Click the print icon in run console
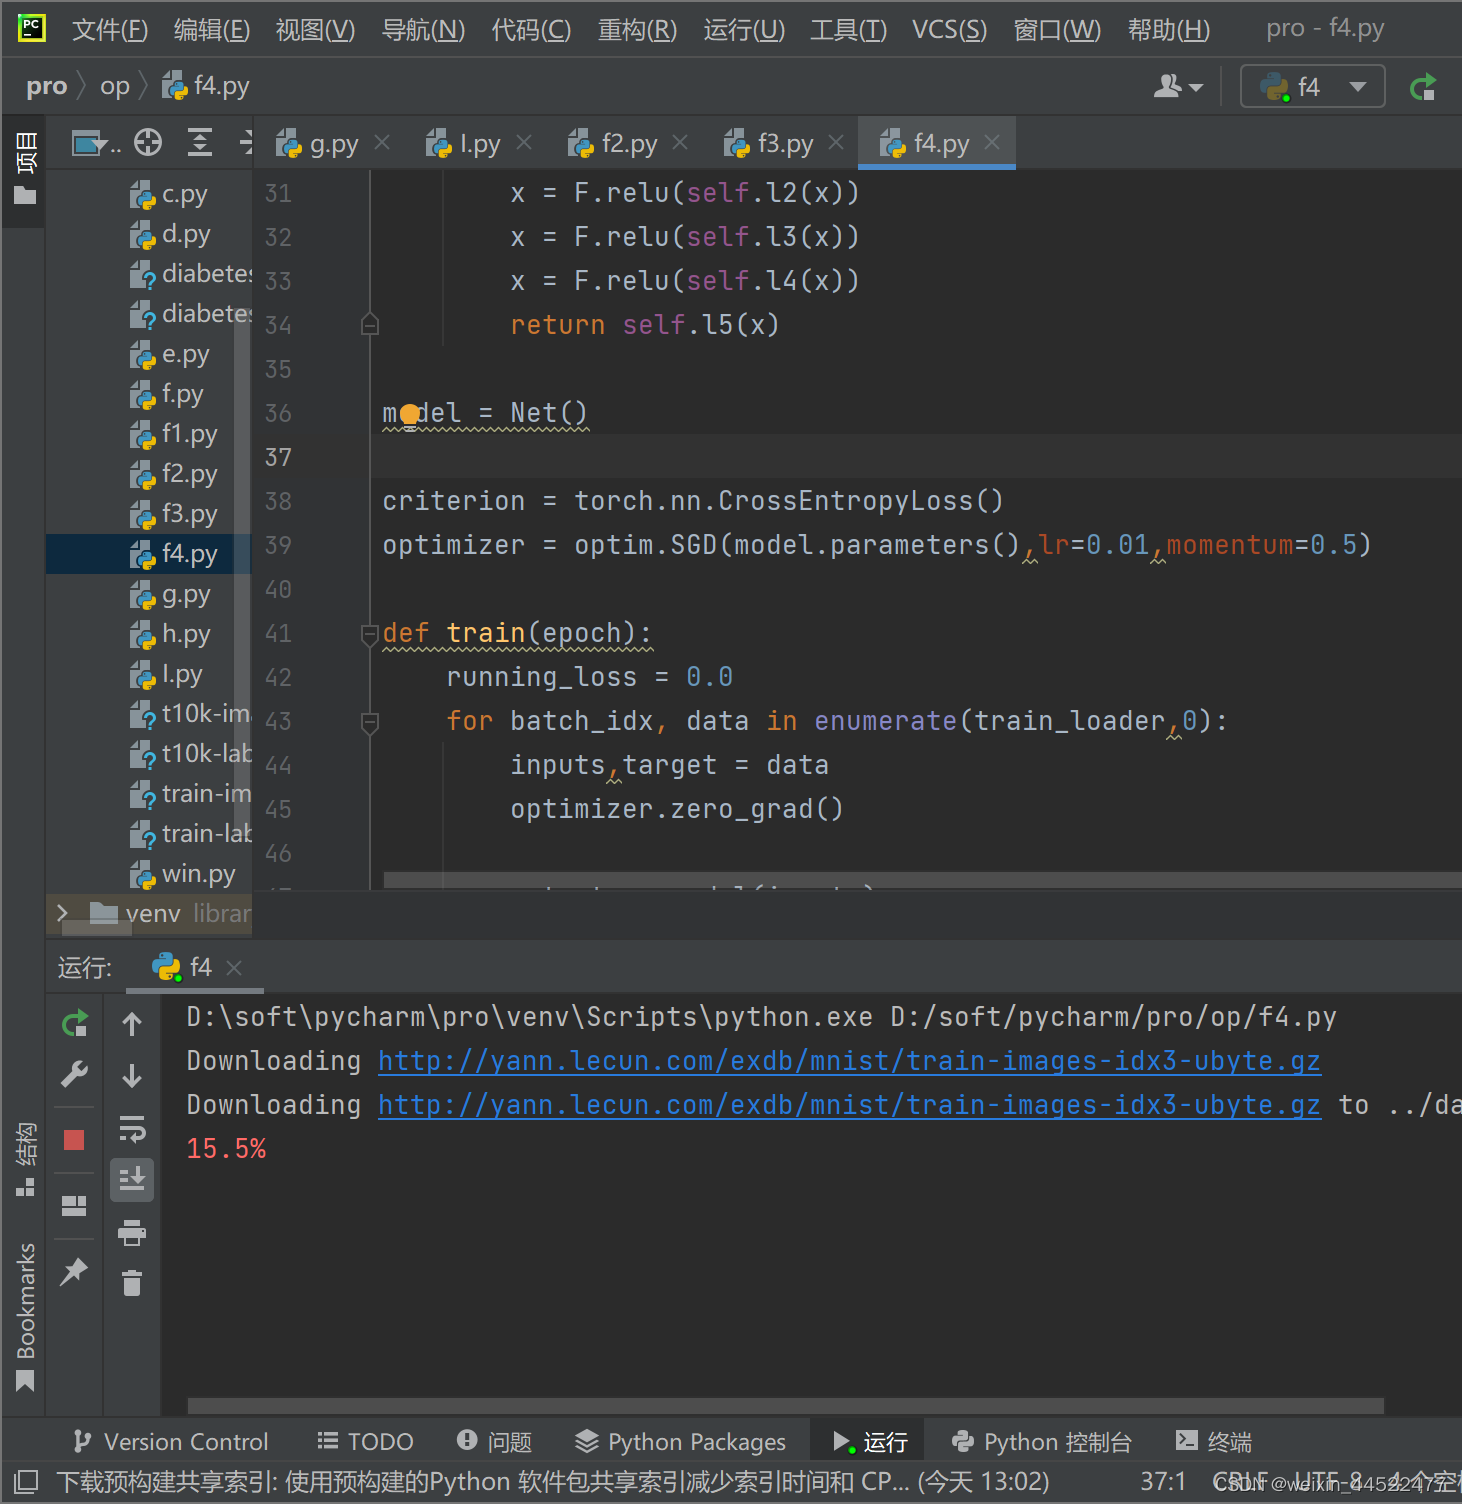Image resolution: width=1462 pixels, height=1504 pixels. point(132,1232)
